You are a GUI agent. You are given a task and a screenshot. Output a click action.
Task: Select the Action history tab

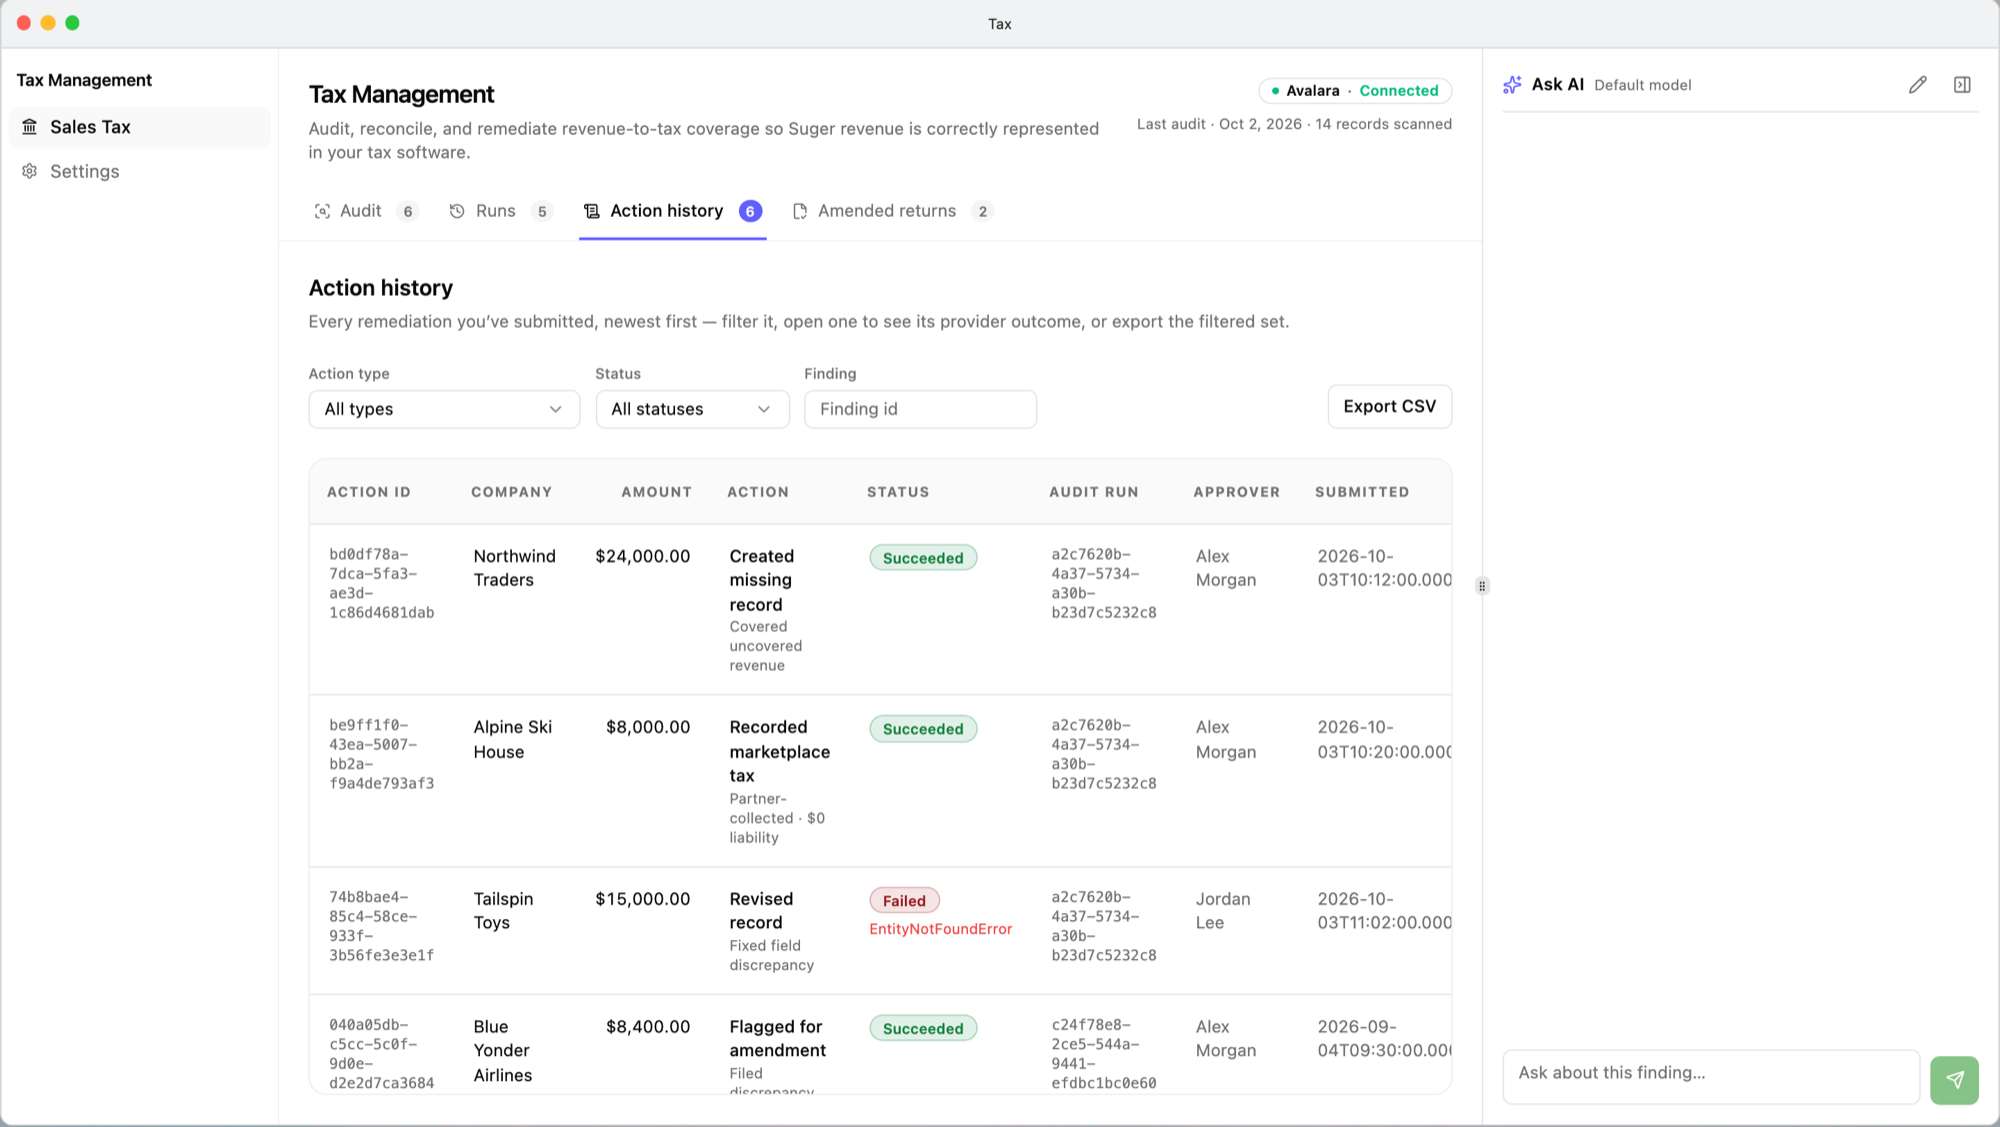[x=672, y=211]
